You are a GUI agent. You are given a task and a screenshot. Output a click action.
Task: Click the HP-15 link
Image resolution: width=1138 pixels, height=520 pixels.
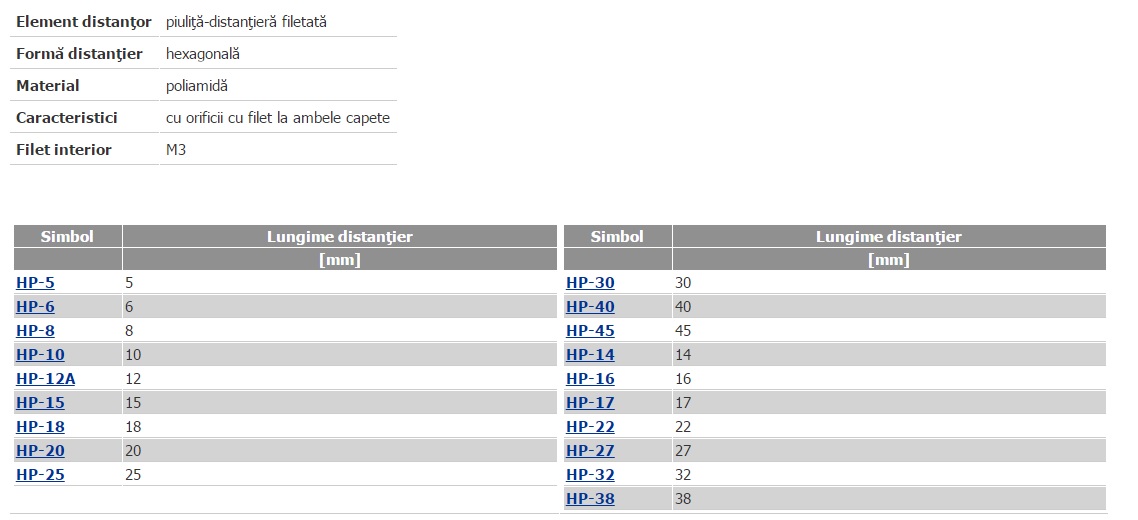point(40,403)
